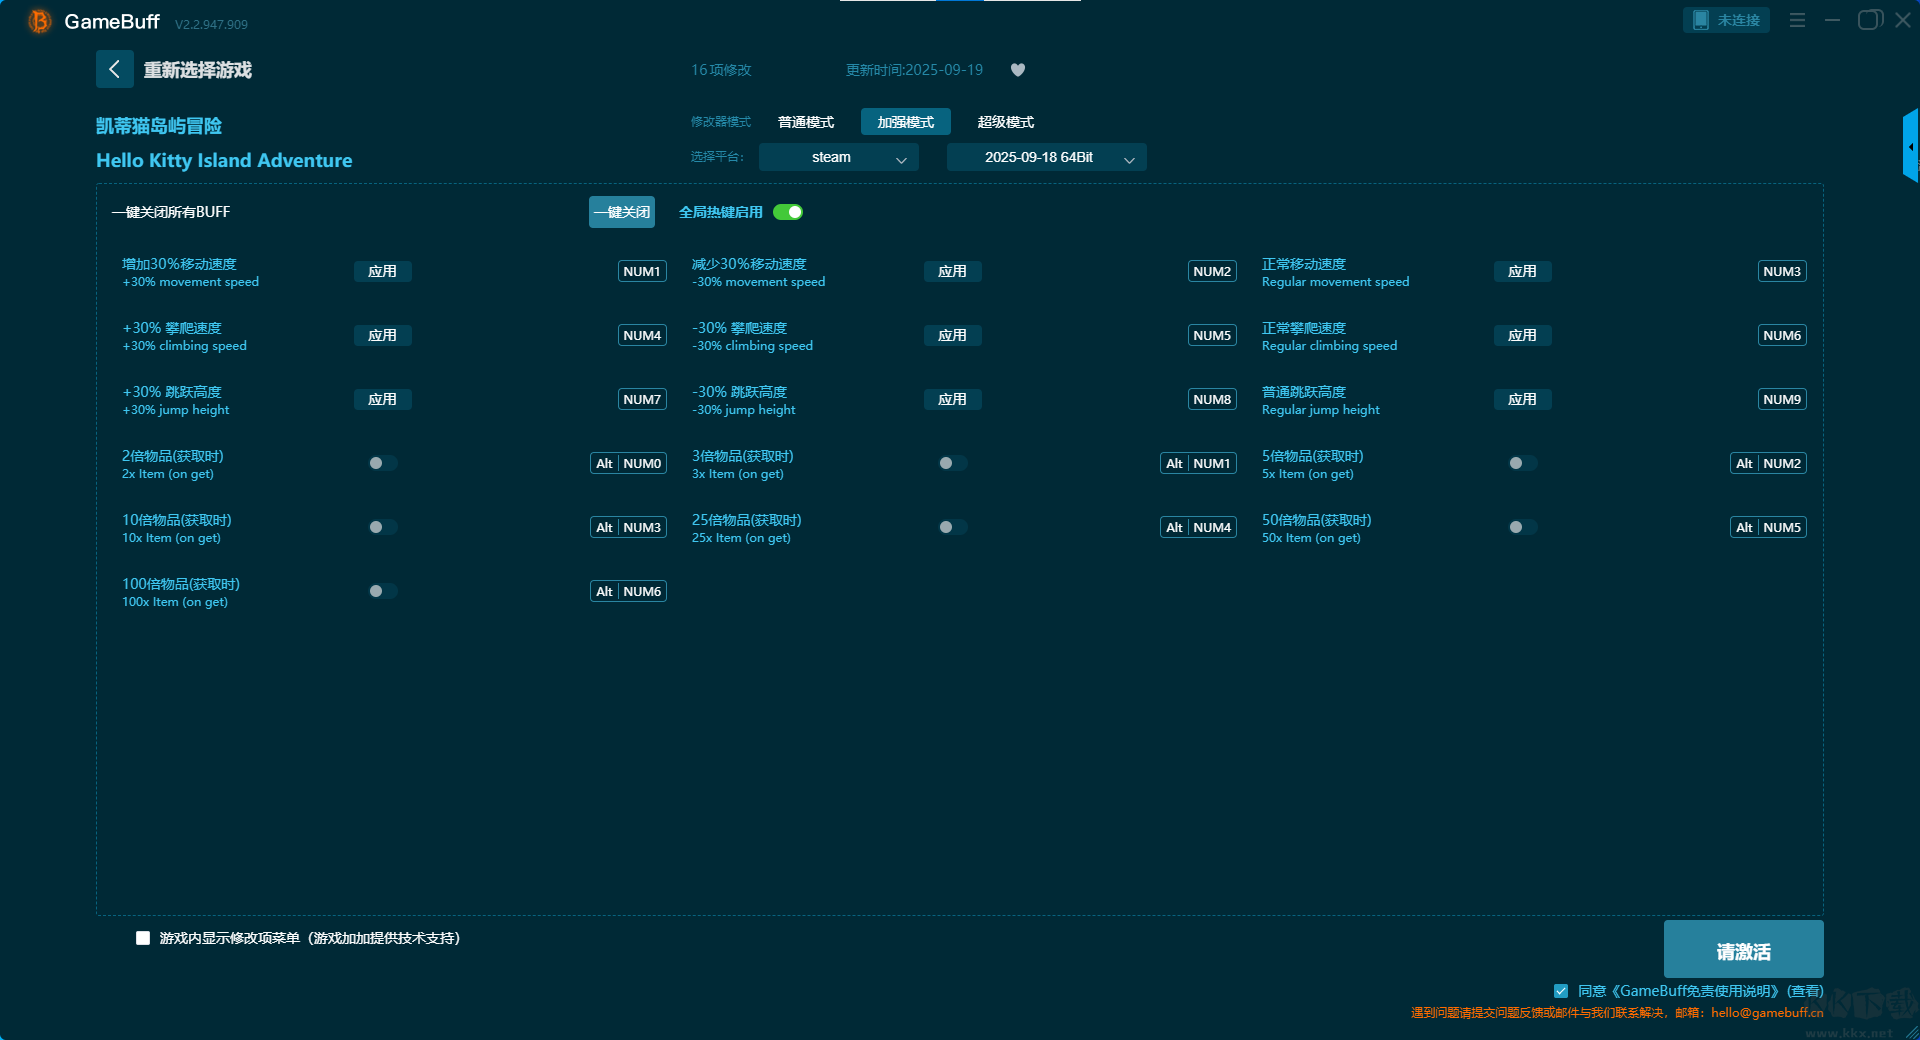Image resolution: width=1920 pixels, height=1040 pixels.
Task: Click the 16项修改 count text
Action: (721, 70)
